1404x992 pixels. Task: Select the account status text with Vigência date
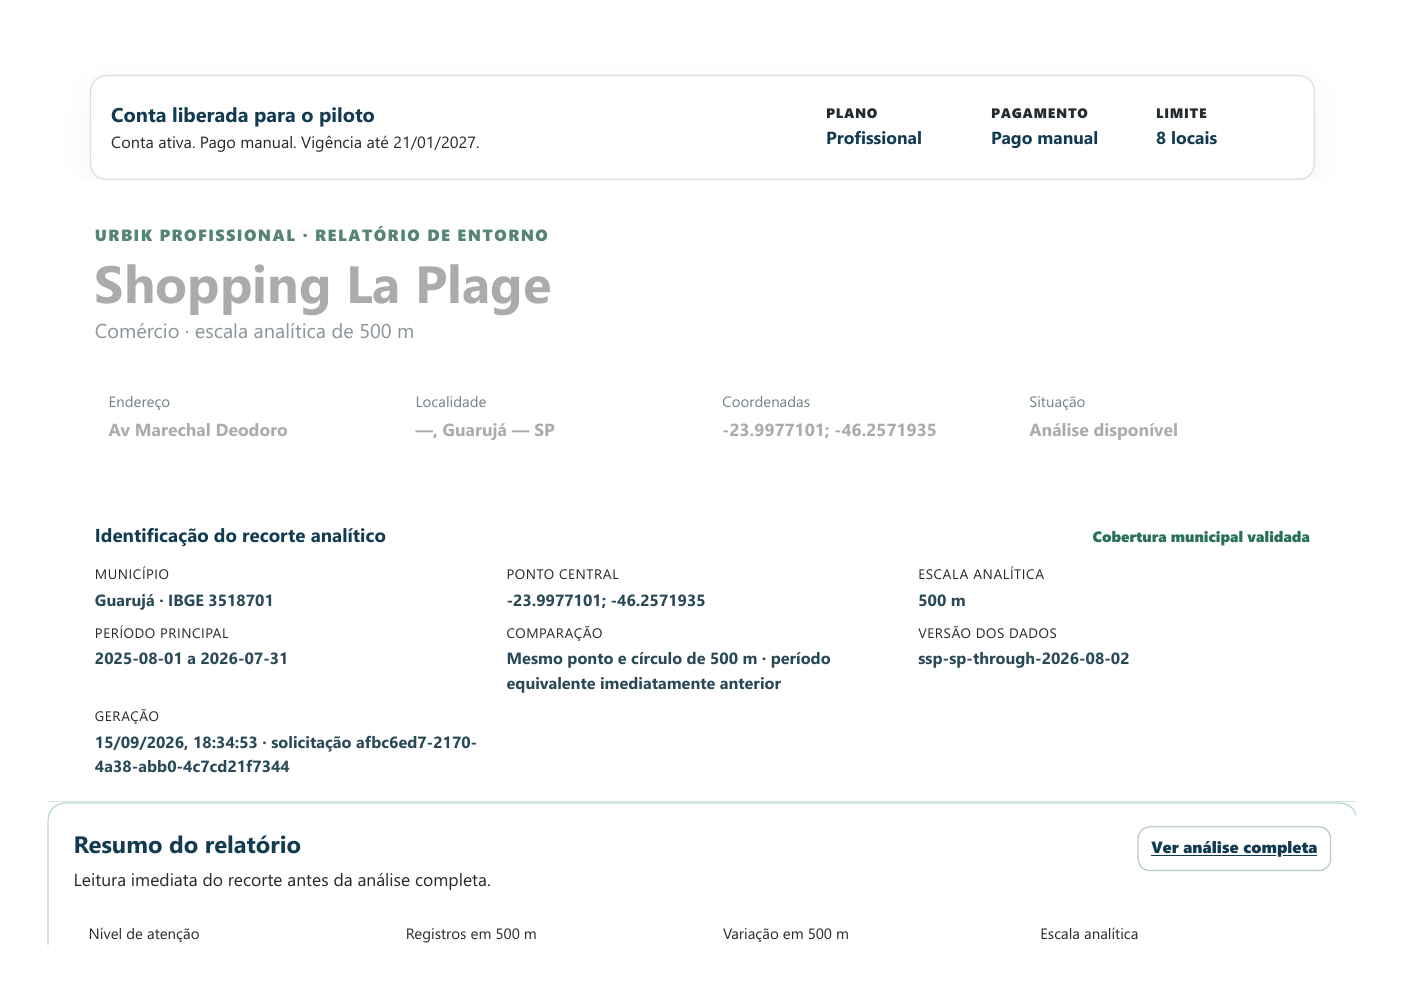[295, 143]
